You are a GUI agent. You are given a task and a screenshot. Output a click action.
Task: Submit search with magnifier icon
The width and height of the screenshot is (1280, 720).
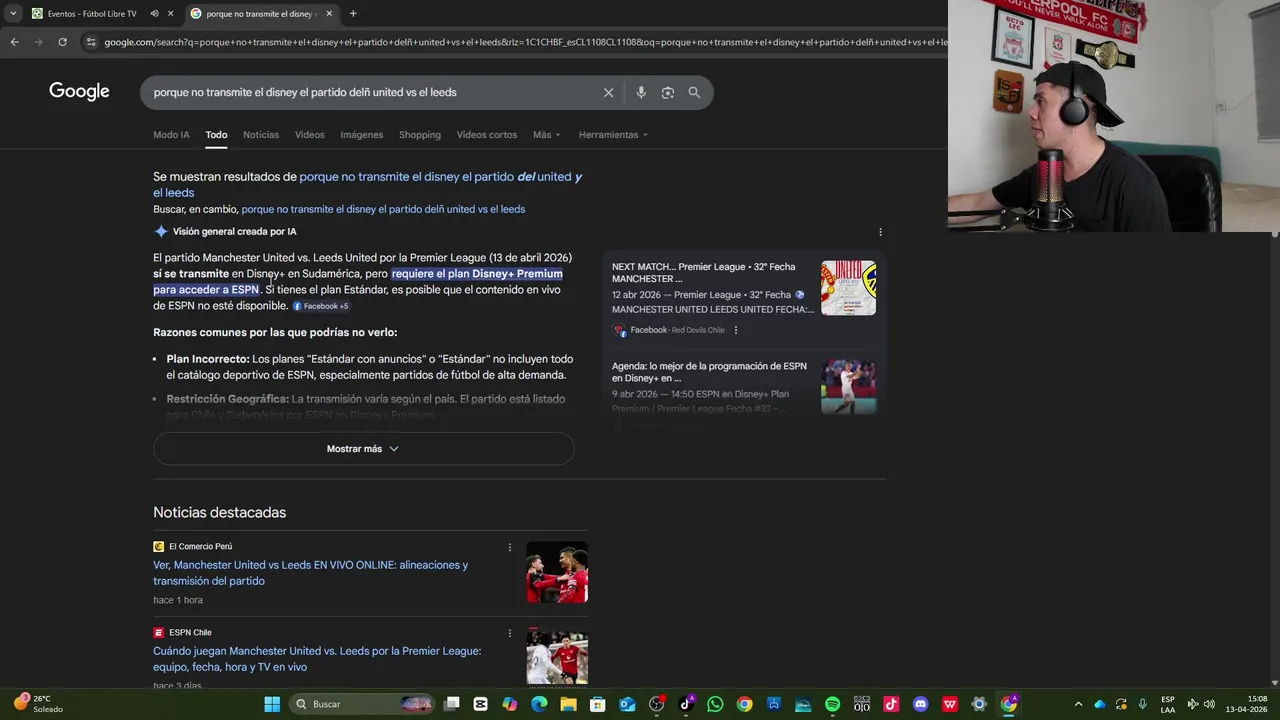(x=694, y=92)
